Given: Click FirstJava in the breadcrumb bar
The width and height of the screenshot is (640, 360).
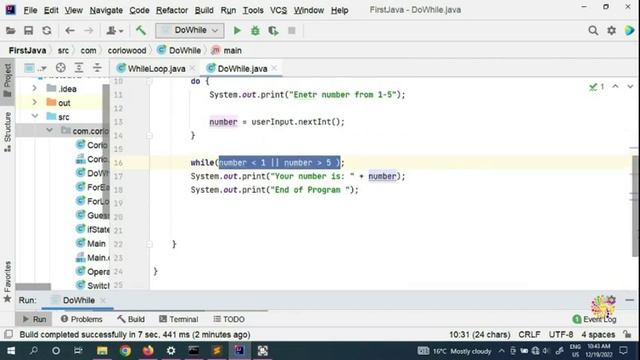Looking at the screenshot, I should point(27,51).
